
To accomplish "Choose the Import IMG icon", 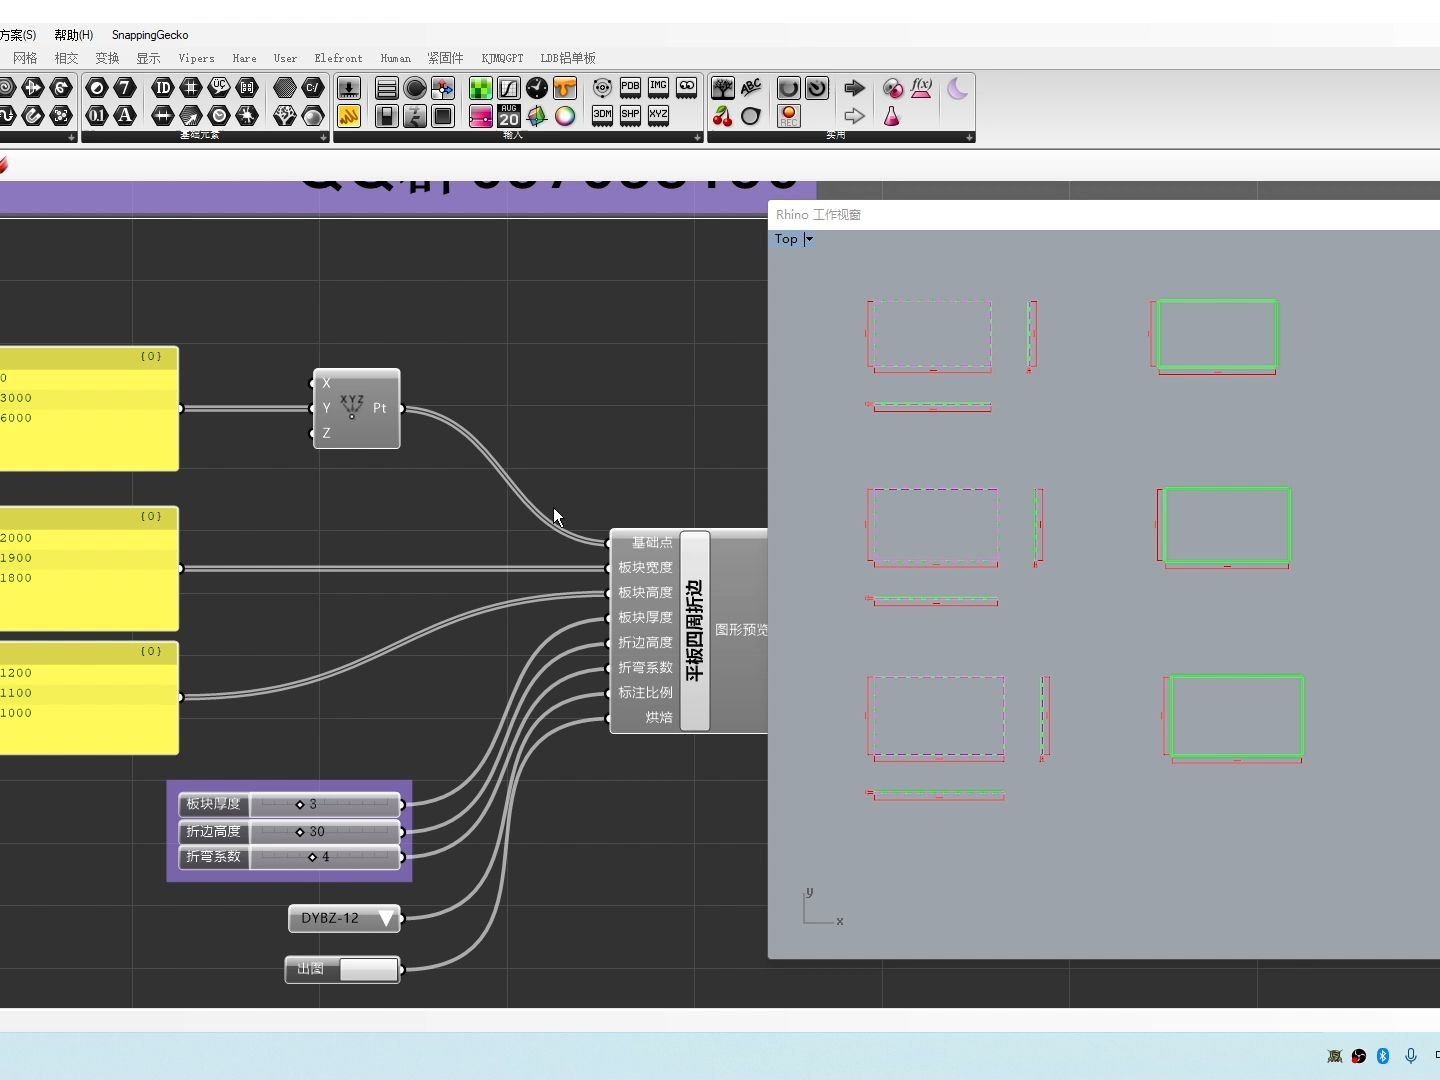I will point(658,88).
